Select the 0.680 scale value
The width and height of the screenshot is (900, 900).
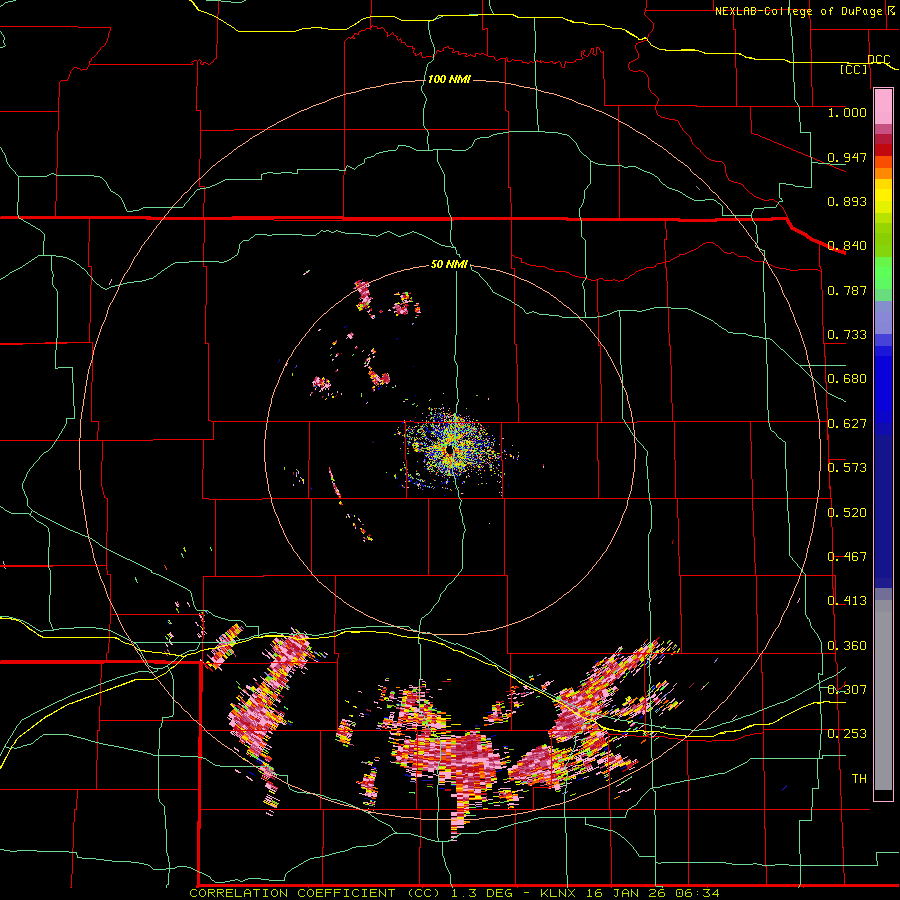point(847,379)
